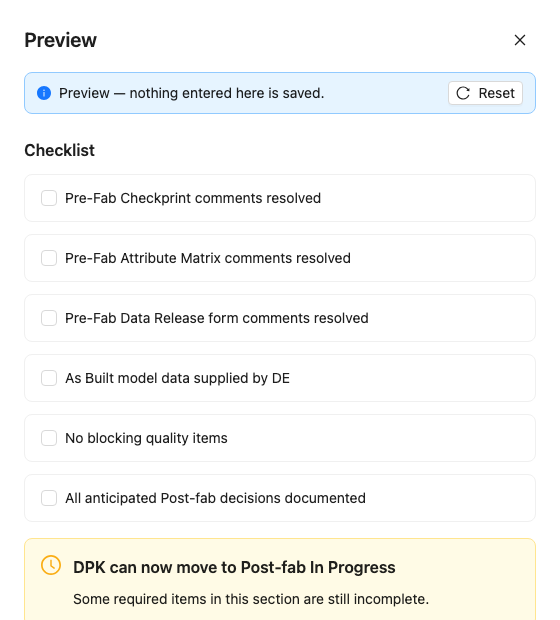
Task: Select the Pre-Fab Checkprint comments resolved label
Action: click(x=193, y=198)
